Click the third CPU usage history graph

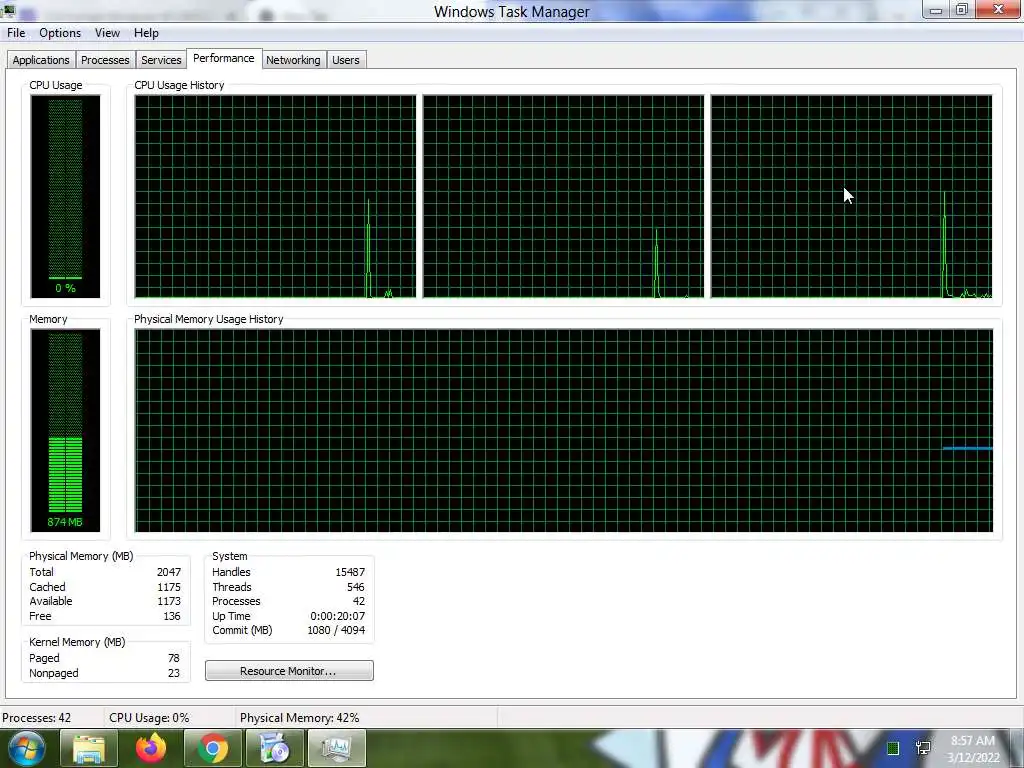[x=852, y=197]
